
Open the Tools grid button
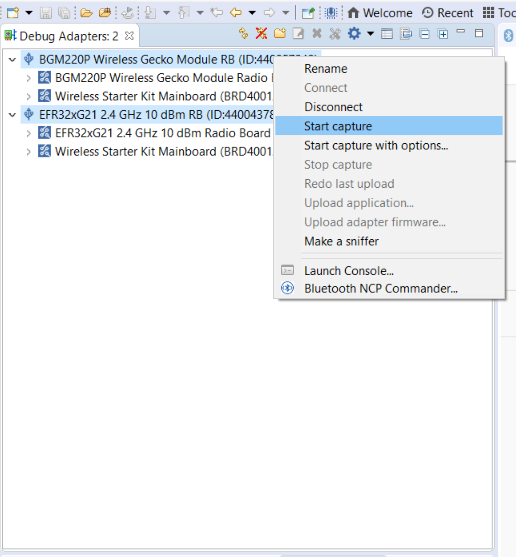point(499,13)
